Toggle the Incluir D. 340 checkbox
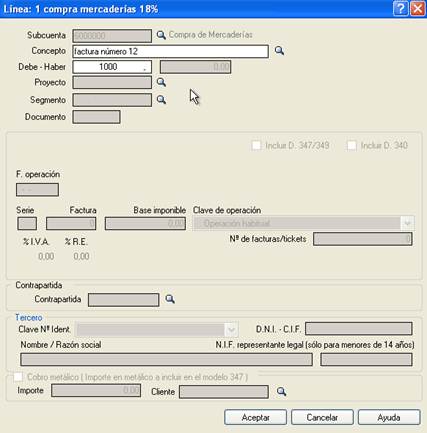The image size is (427, 433). click(352, 145)
